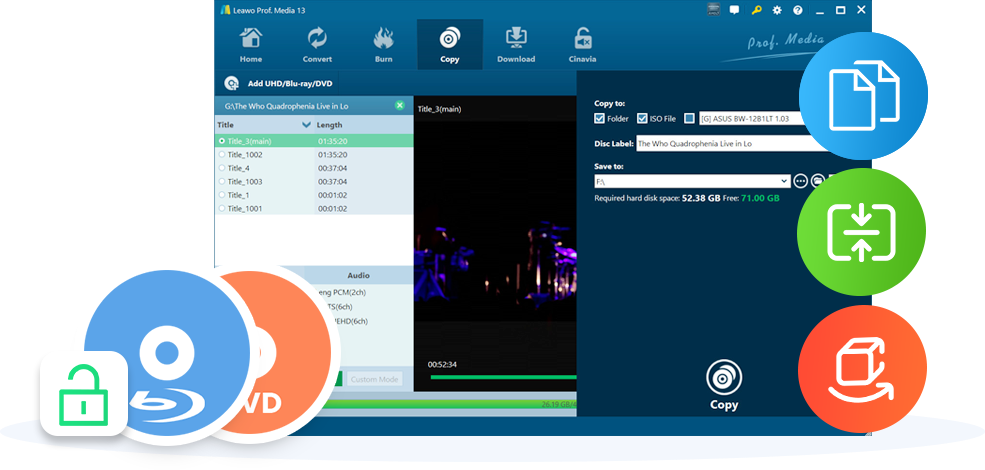The width and height of the screenshot is (985, 470).
Task: Open the Cinavia removal module
Action: click(582, 45)
